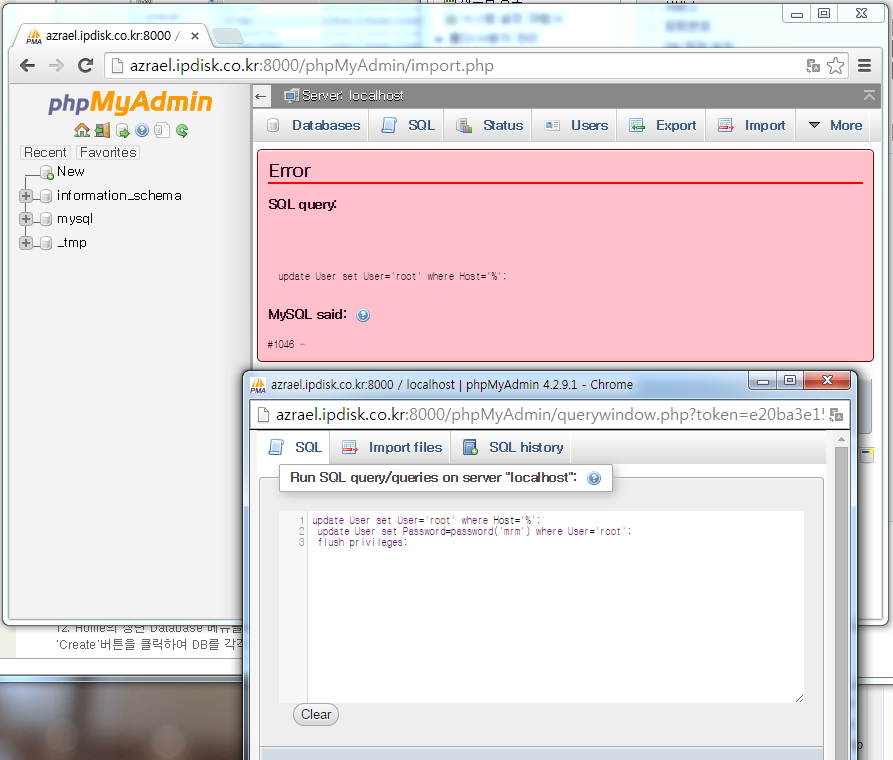Open the SQL history tab
Viewport: 893px width, 760px height.
click(x=513, y=447)
